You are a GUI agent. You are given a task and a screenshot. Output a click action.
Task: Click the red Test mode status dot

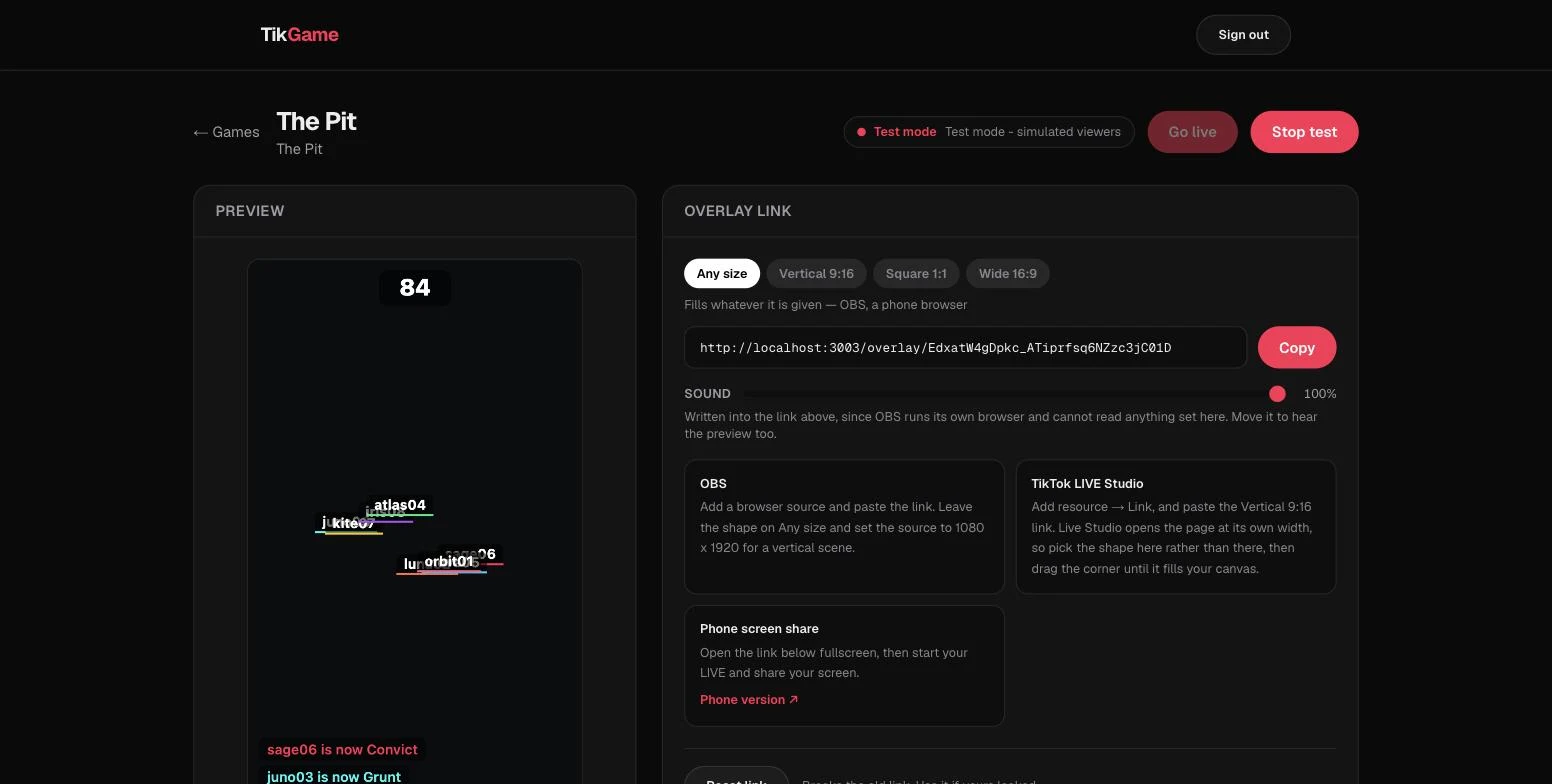pyautogui.click(x=861, y=132)
